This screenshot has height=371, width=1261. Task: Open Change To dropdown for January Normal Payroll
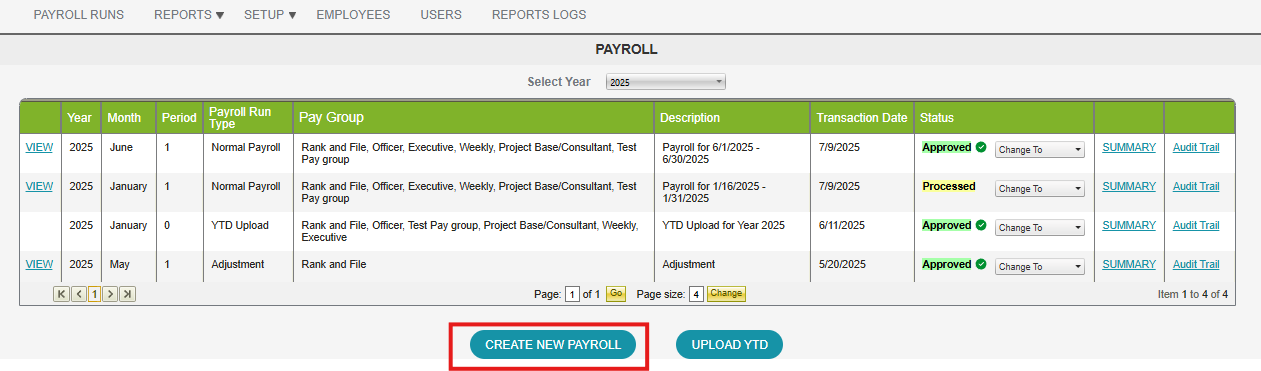point(1040,189)
